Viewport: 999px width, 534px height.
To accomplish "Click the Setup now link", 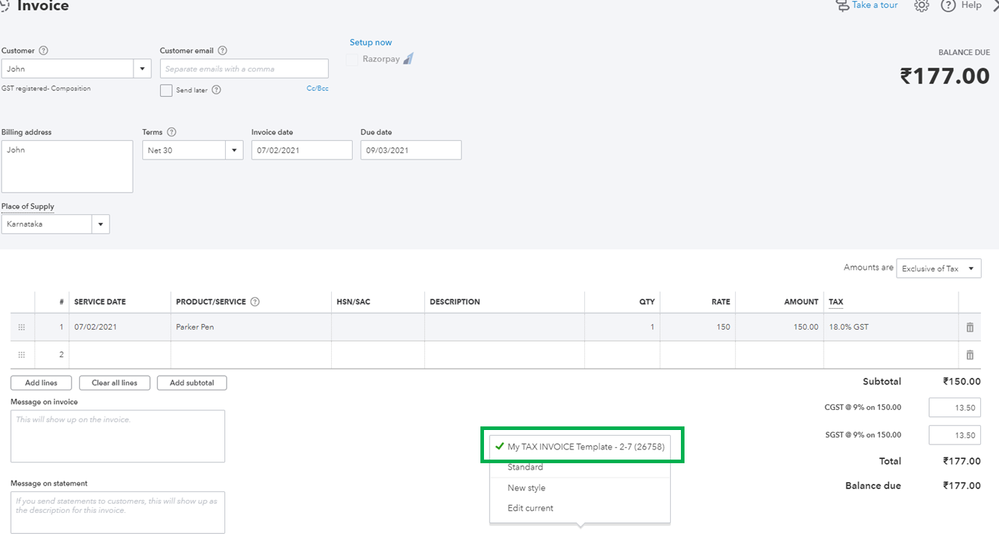I will coord(370,43).
